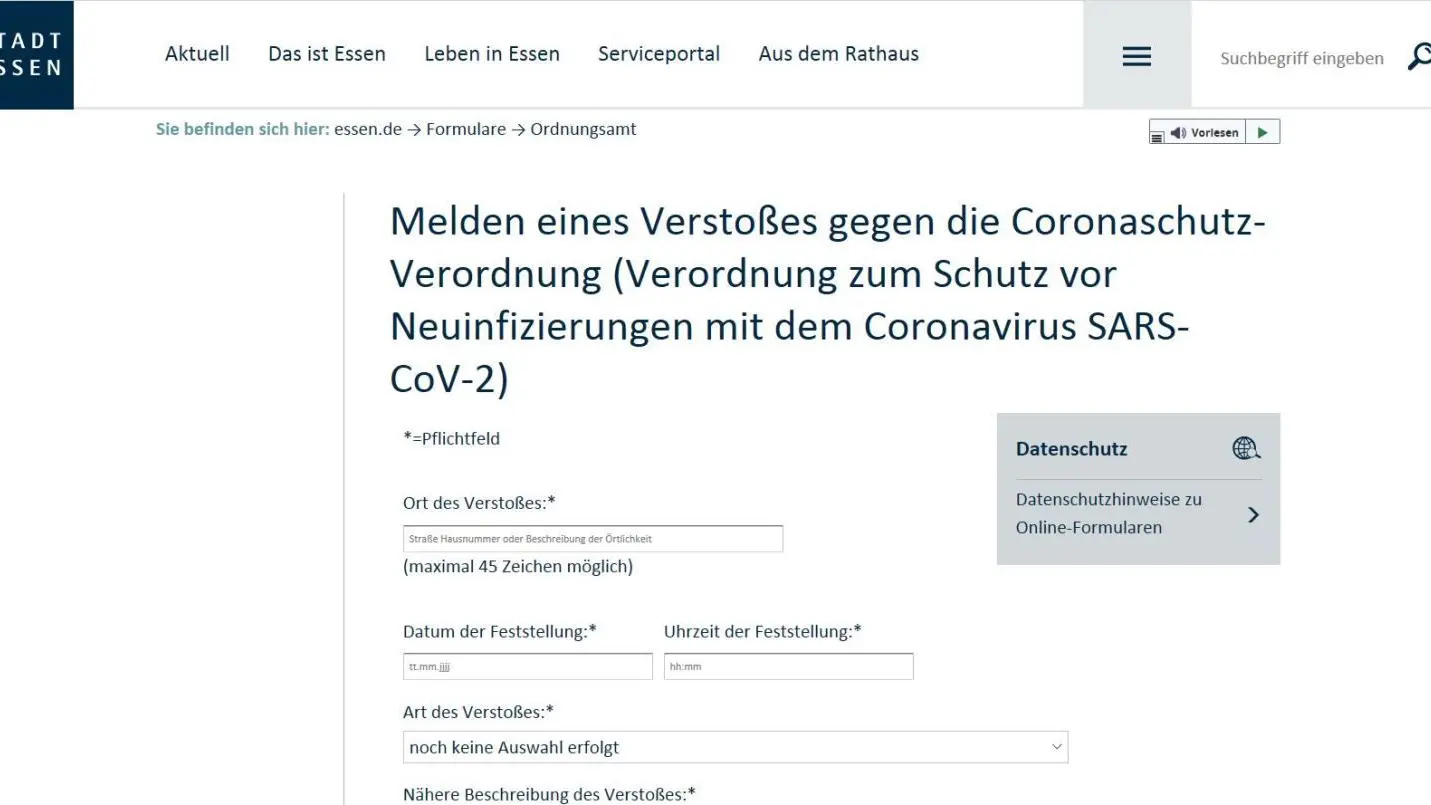Click the Uhrzeit der Feststellung field
The width and height of the screenshot is (1431, 805).
[x=788, y=667]
